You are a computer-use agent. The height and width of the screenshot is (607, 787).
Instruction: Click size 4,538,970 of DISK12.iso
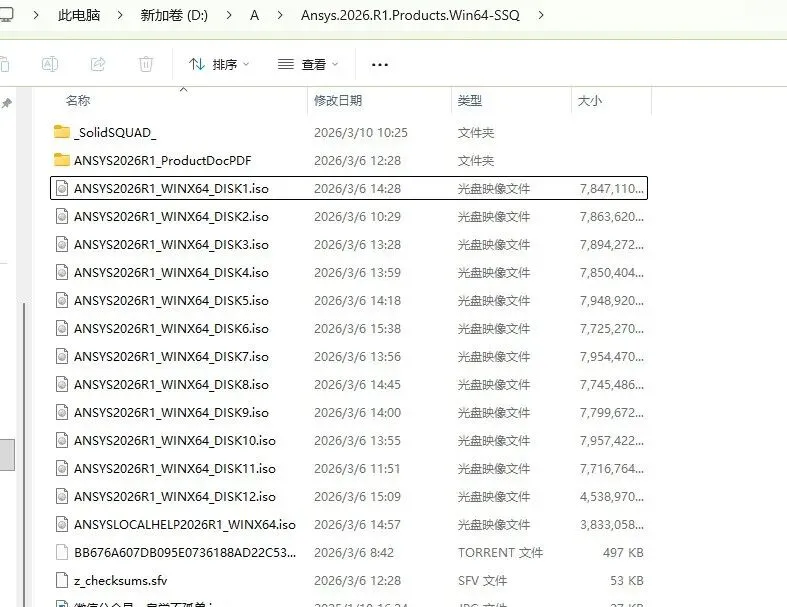click(x=612, y=497)
